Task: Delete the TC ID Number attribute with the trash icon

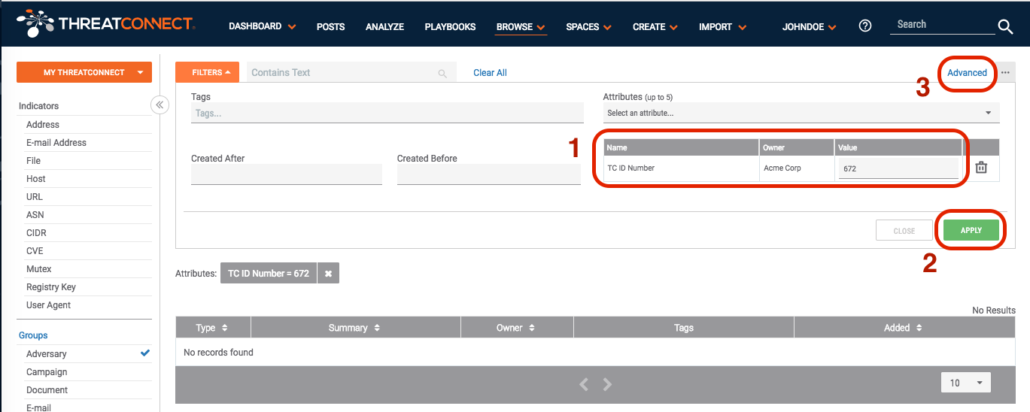Action: point(981,168)
